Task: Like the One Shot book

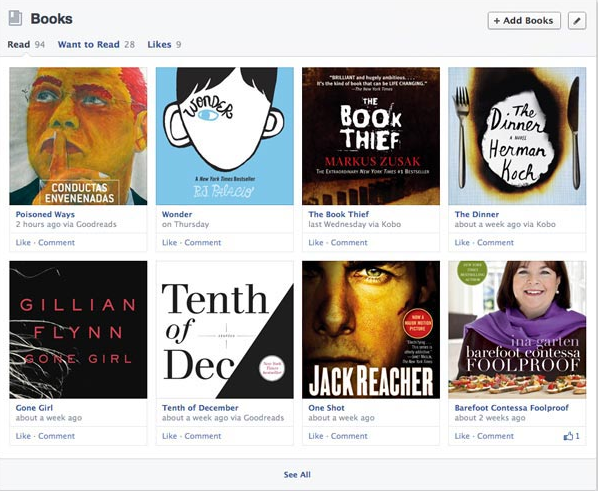Action: tap(316, 436)
